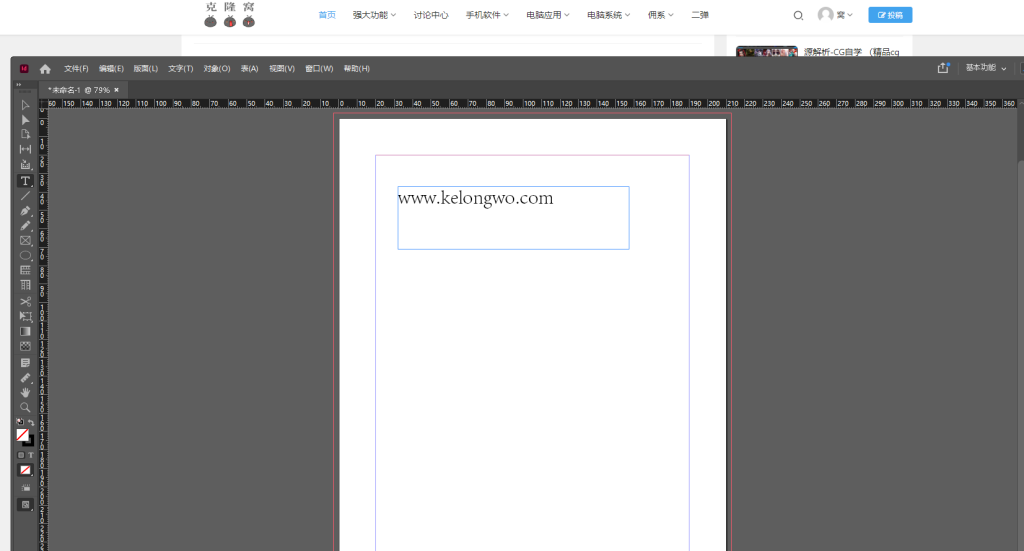1024x551 pixels.
Task: Open the 基本功能 workspace dropdown
Action: (986, 68)
